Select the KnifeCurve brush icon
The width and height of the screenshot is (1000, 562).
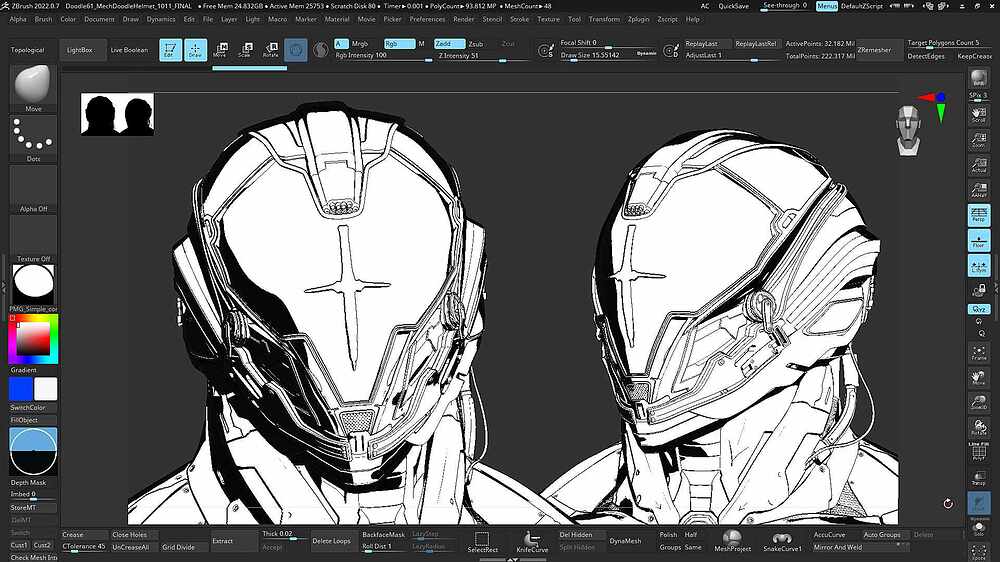(532, 542)
